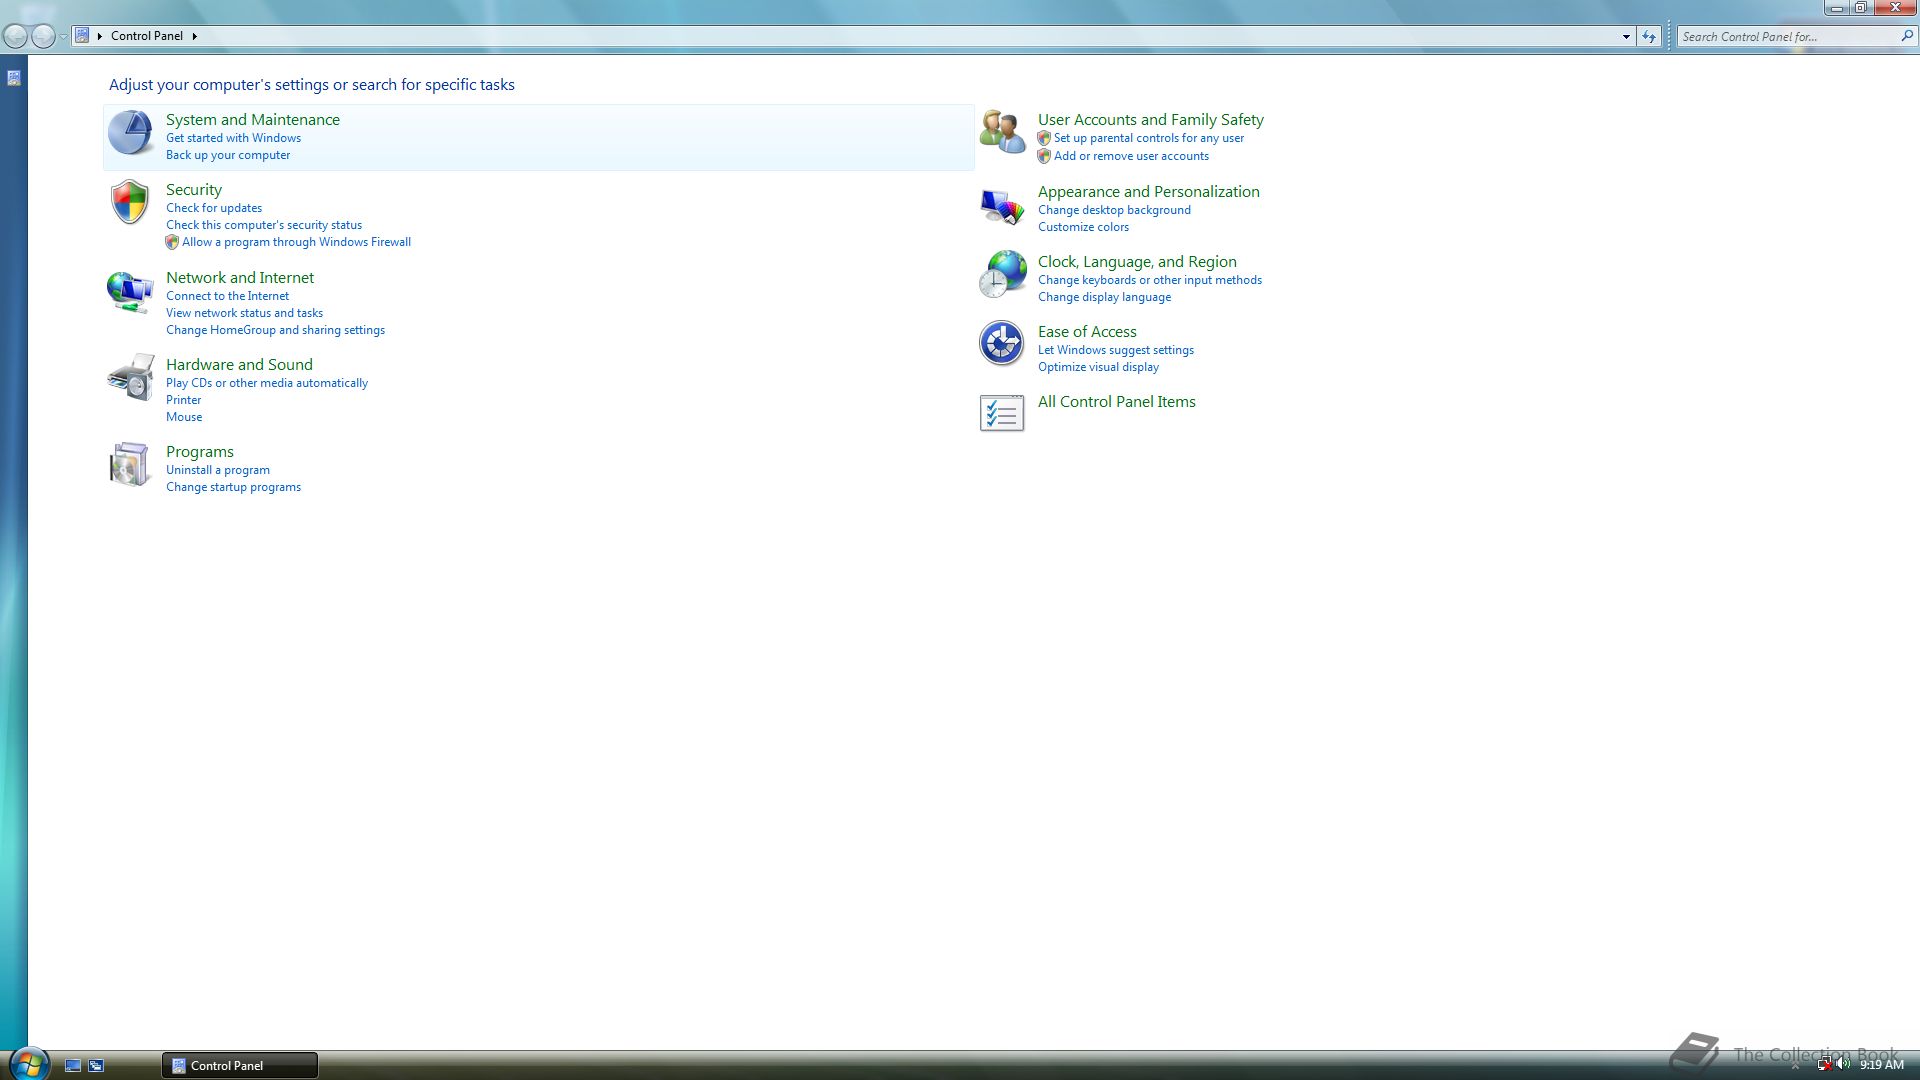
Task: Open System and Maintenance heading
Action: click(x=253, y=119)
